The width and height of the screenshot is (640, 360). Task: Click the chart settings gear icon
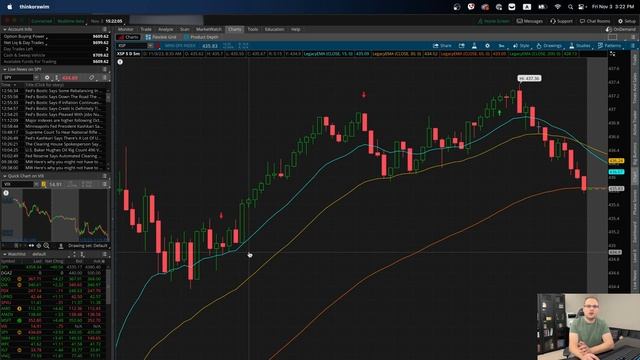click(x=487, y=46)
